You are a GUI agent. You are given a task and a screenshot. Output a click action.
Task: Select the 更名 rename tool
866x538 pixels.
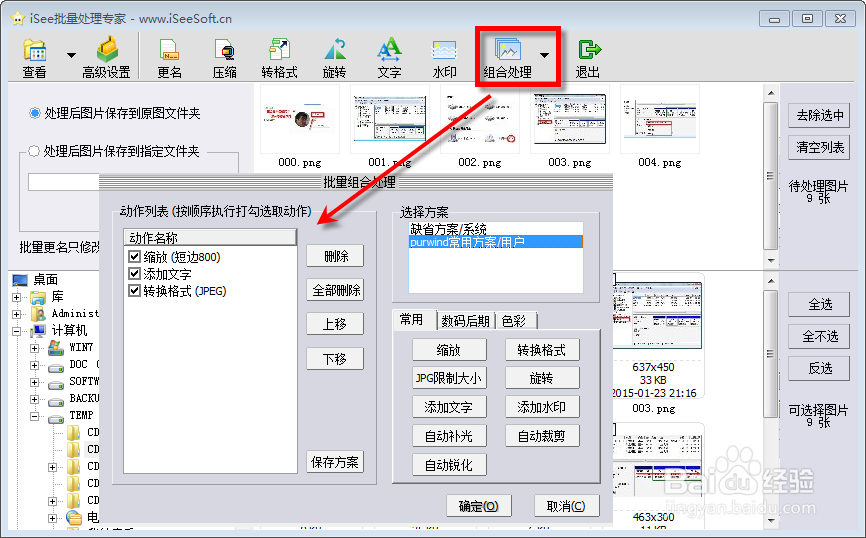click(169, 58)
